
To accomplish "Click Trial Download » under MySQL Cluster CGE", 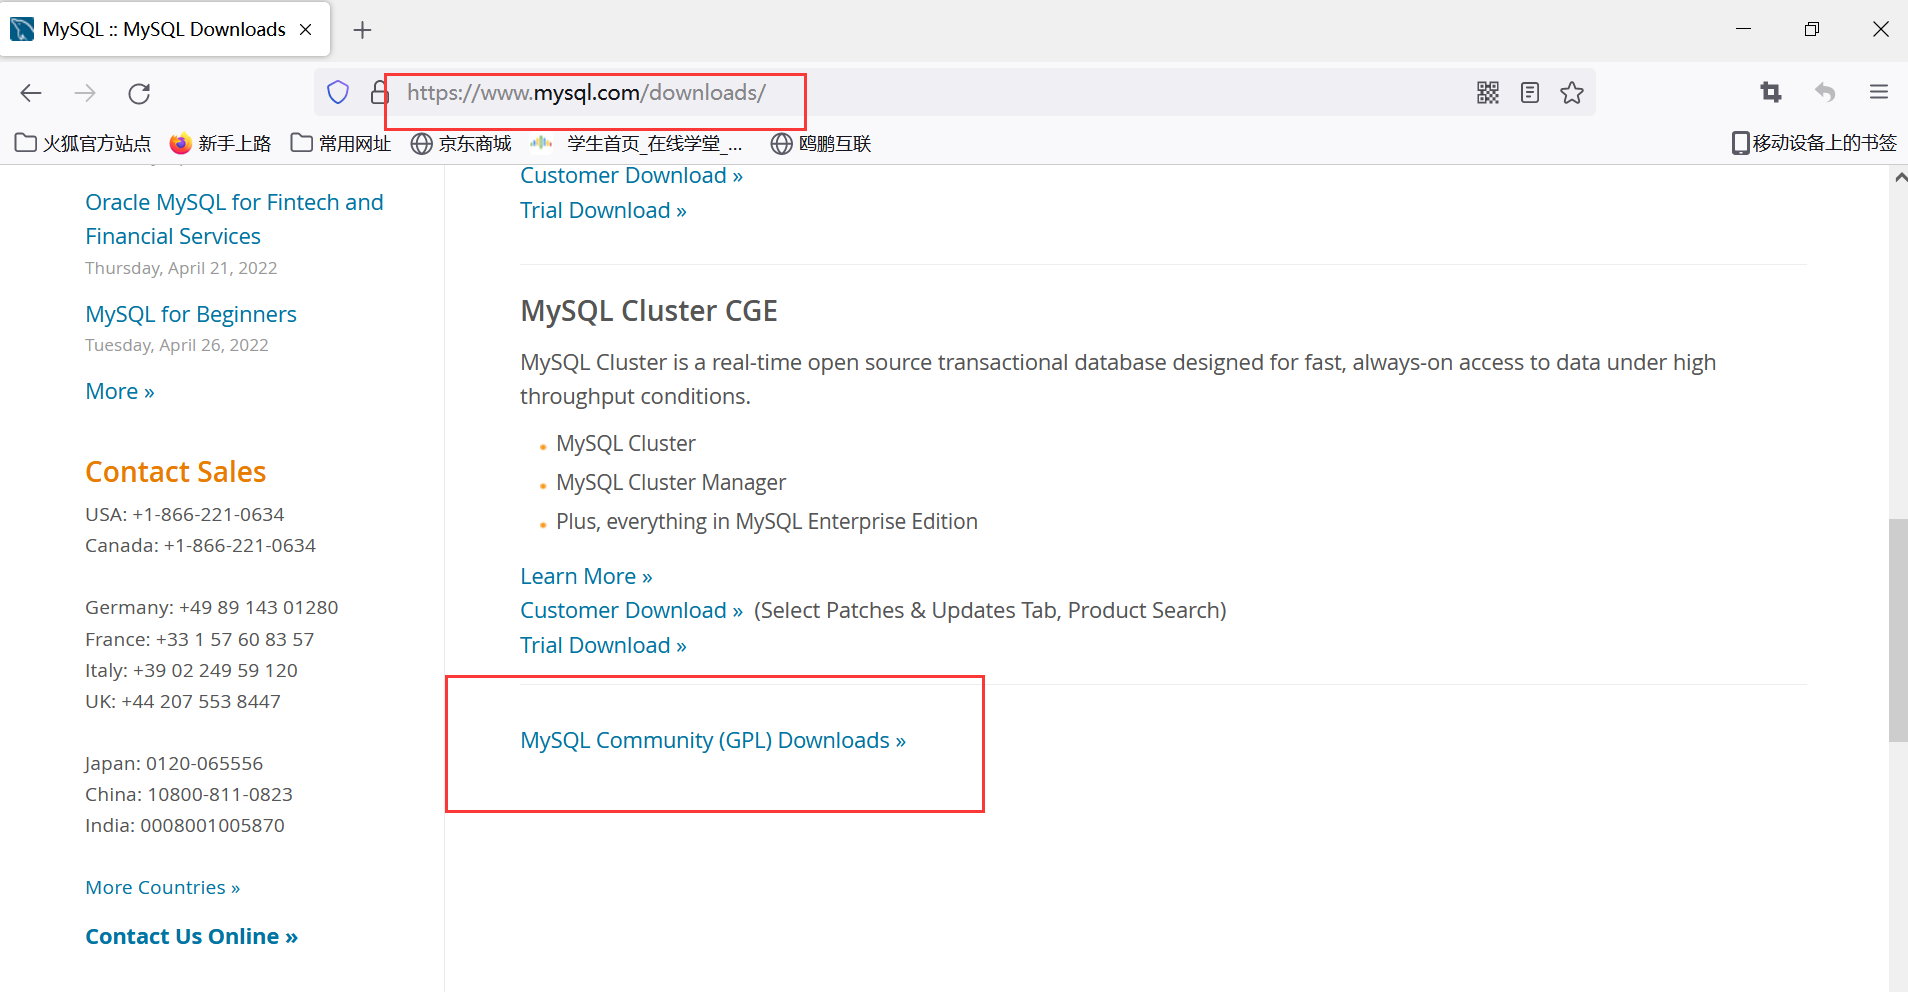I will [603, 645].
